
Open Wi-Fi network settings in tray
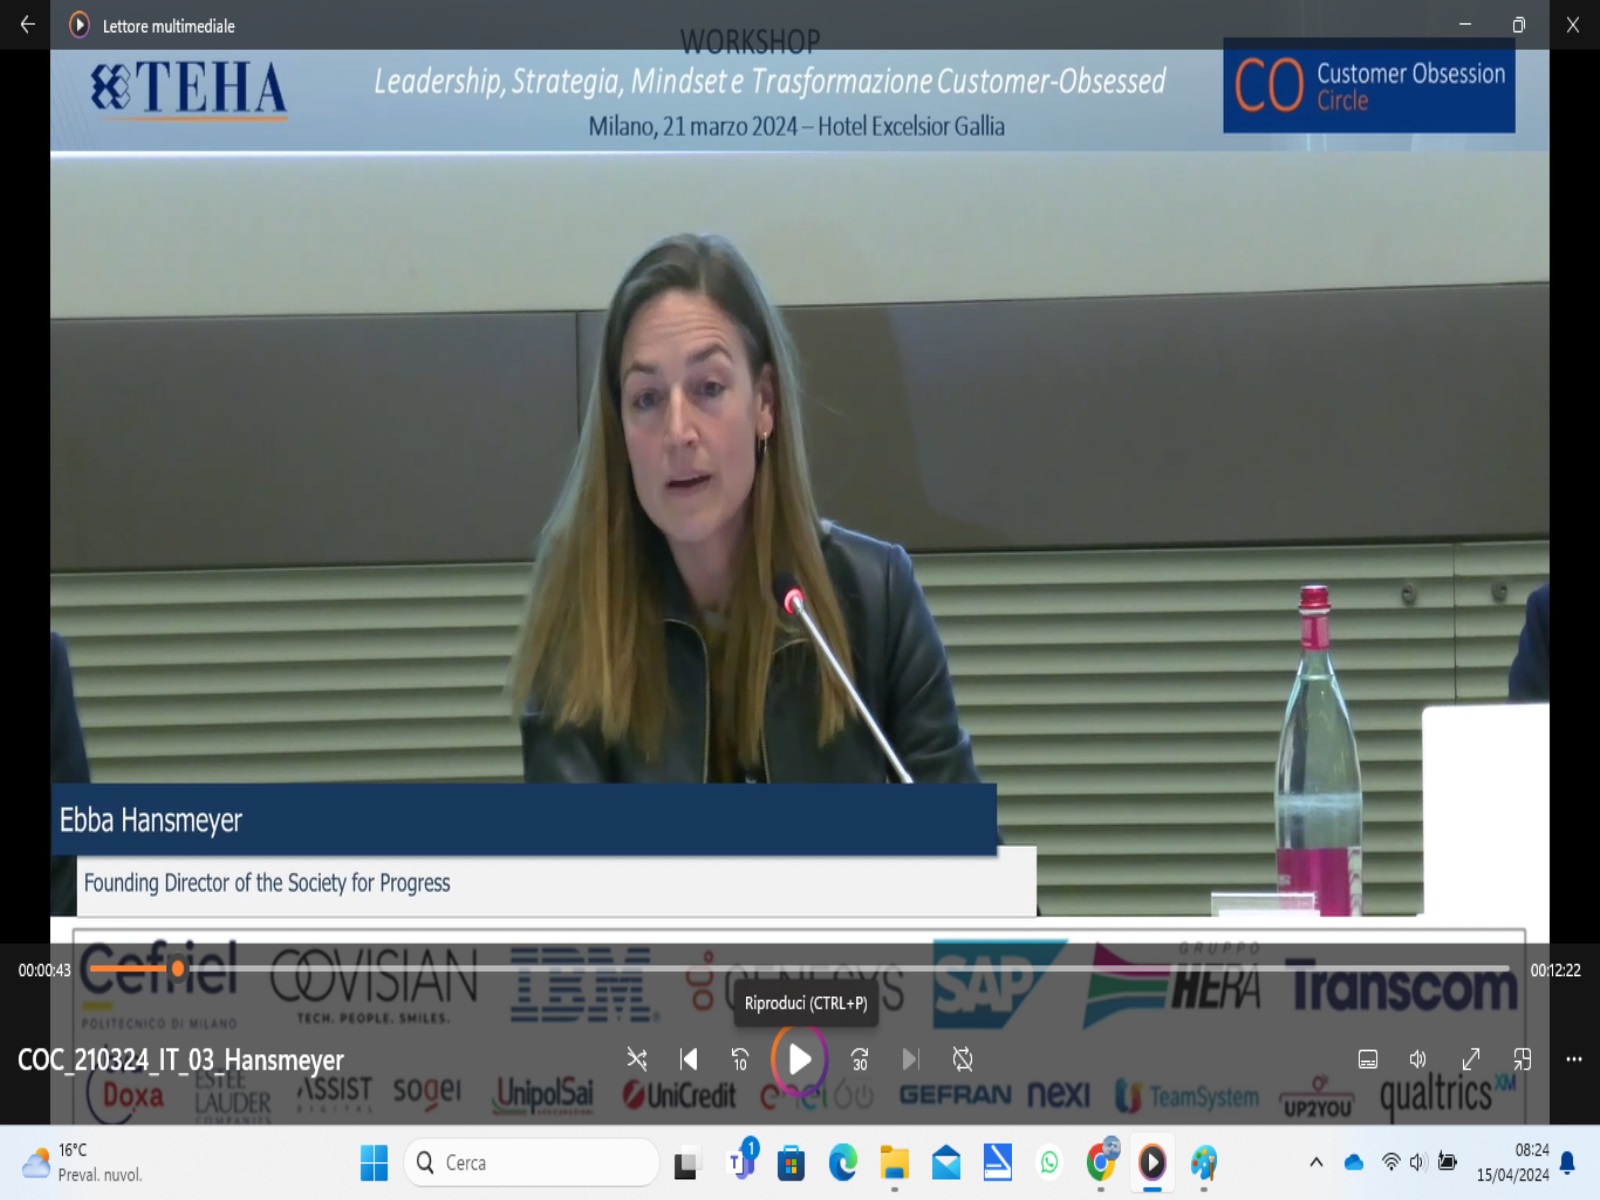click(x=1391, y=1162)
